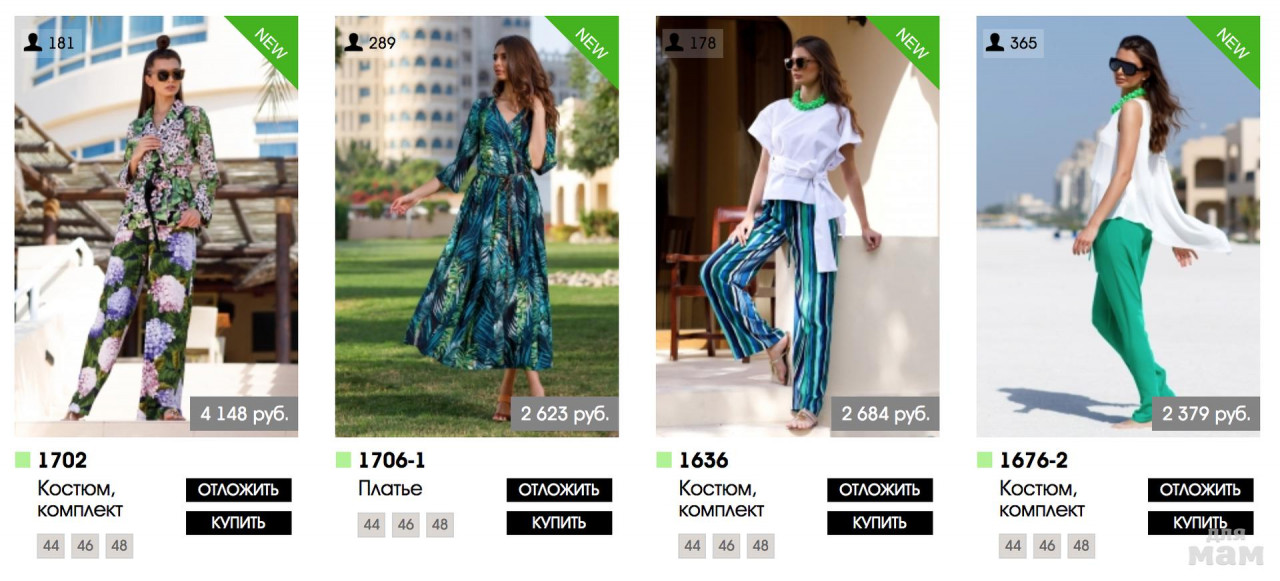This screenshot has height=581, width=1280.
Task: Select size 46 for dress 1706-1
Action: pos(406,525)
